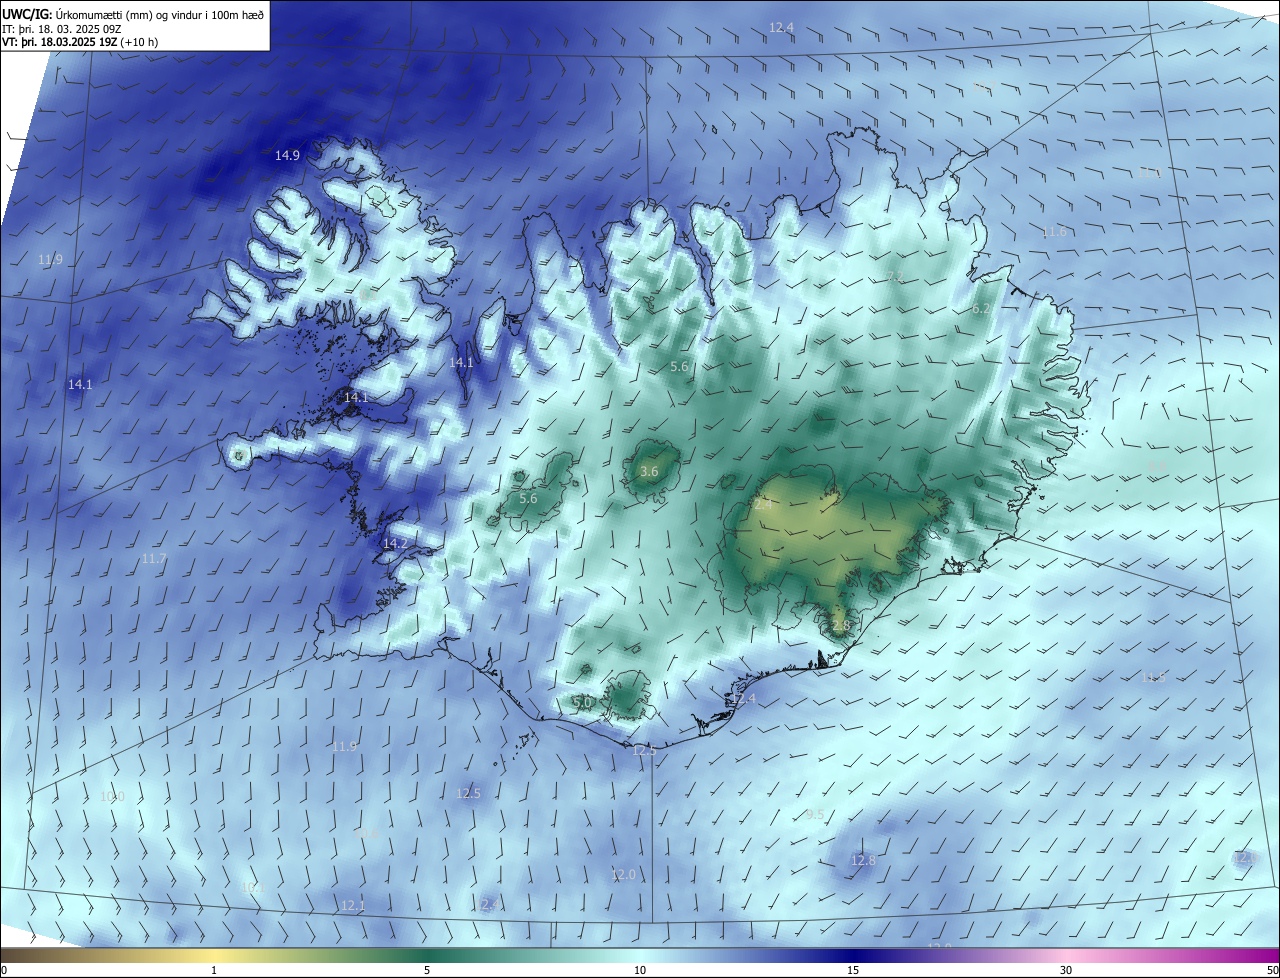Click the 9.5 value label
Viewport: 1280px width, 978px height.
tap(815, 814)
